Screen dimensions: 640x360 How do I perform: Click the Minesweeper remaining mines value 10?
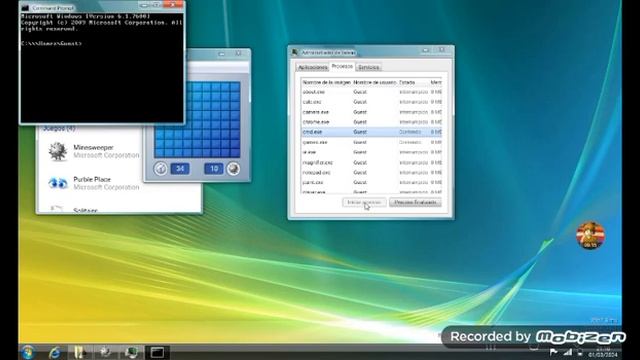[213, 169]
